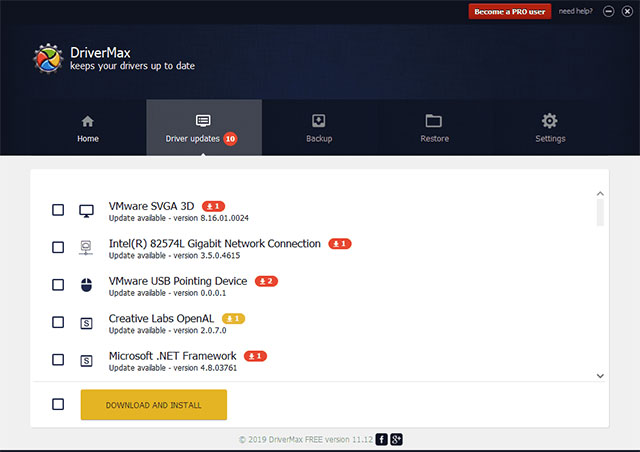
Task: Open the Google Plus icon in footer
Action: click(397, 439)
